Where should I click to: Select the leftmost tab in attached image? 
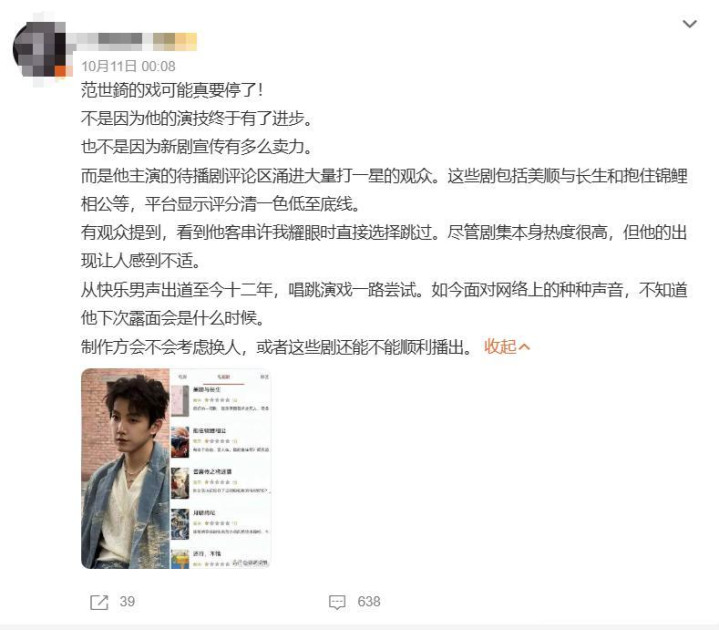pos(183,377)
